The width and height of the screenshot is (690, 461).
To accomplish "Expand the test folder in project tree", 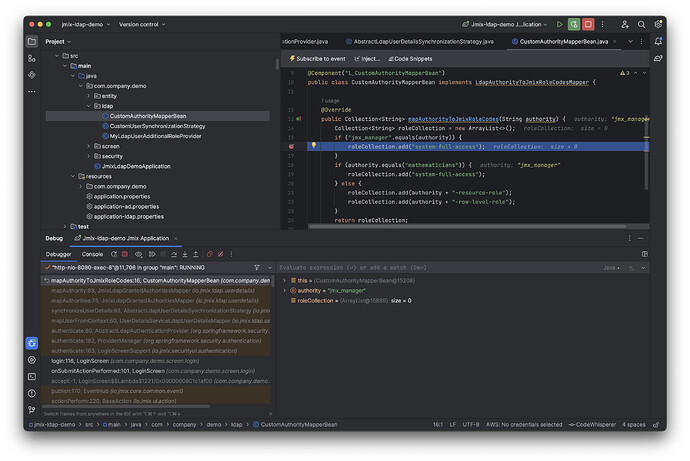I will click(x=65, y=227).
